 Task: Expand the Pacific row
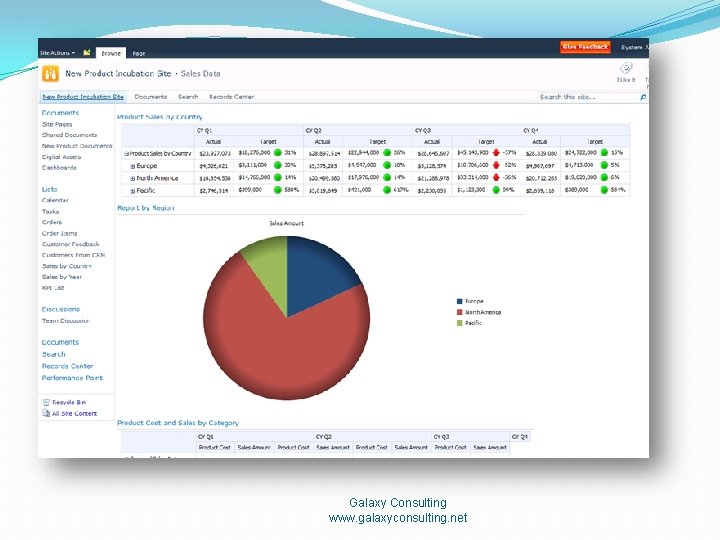[132, 191]
